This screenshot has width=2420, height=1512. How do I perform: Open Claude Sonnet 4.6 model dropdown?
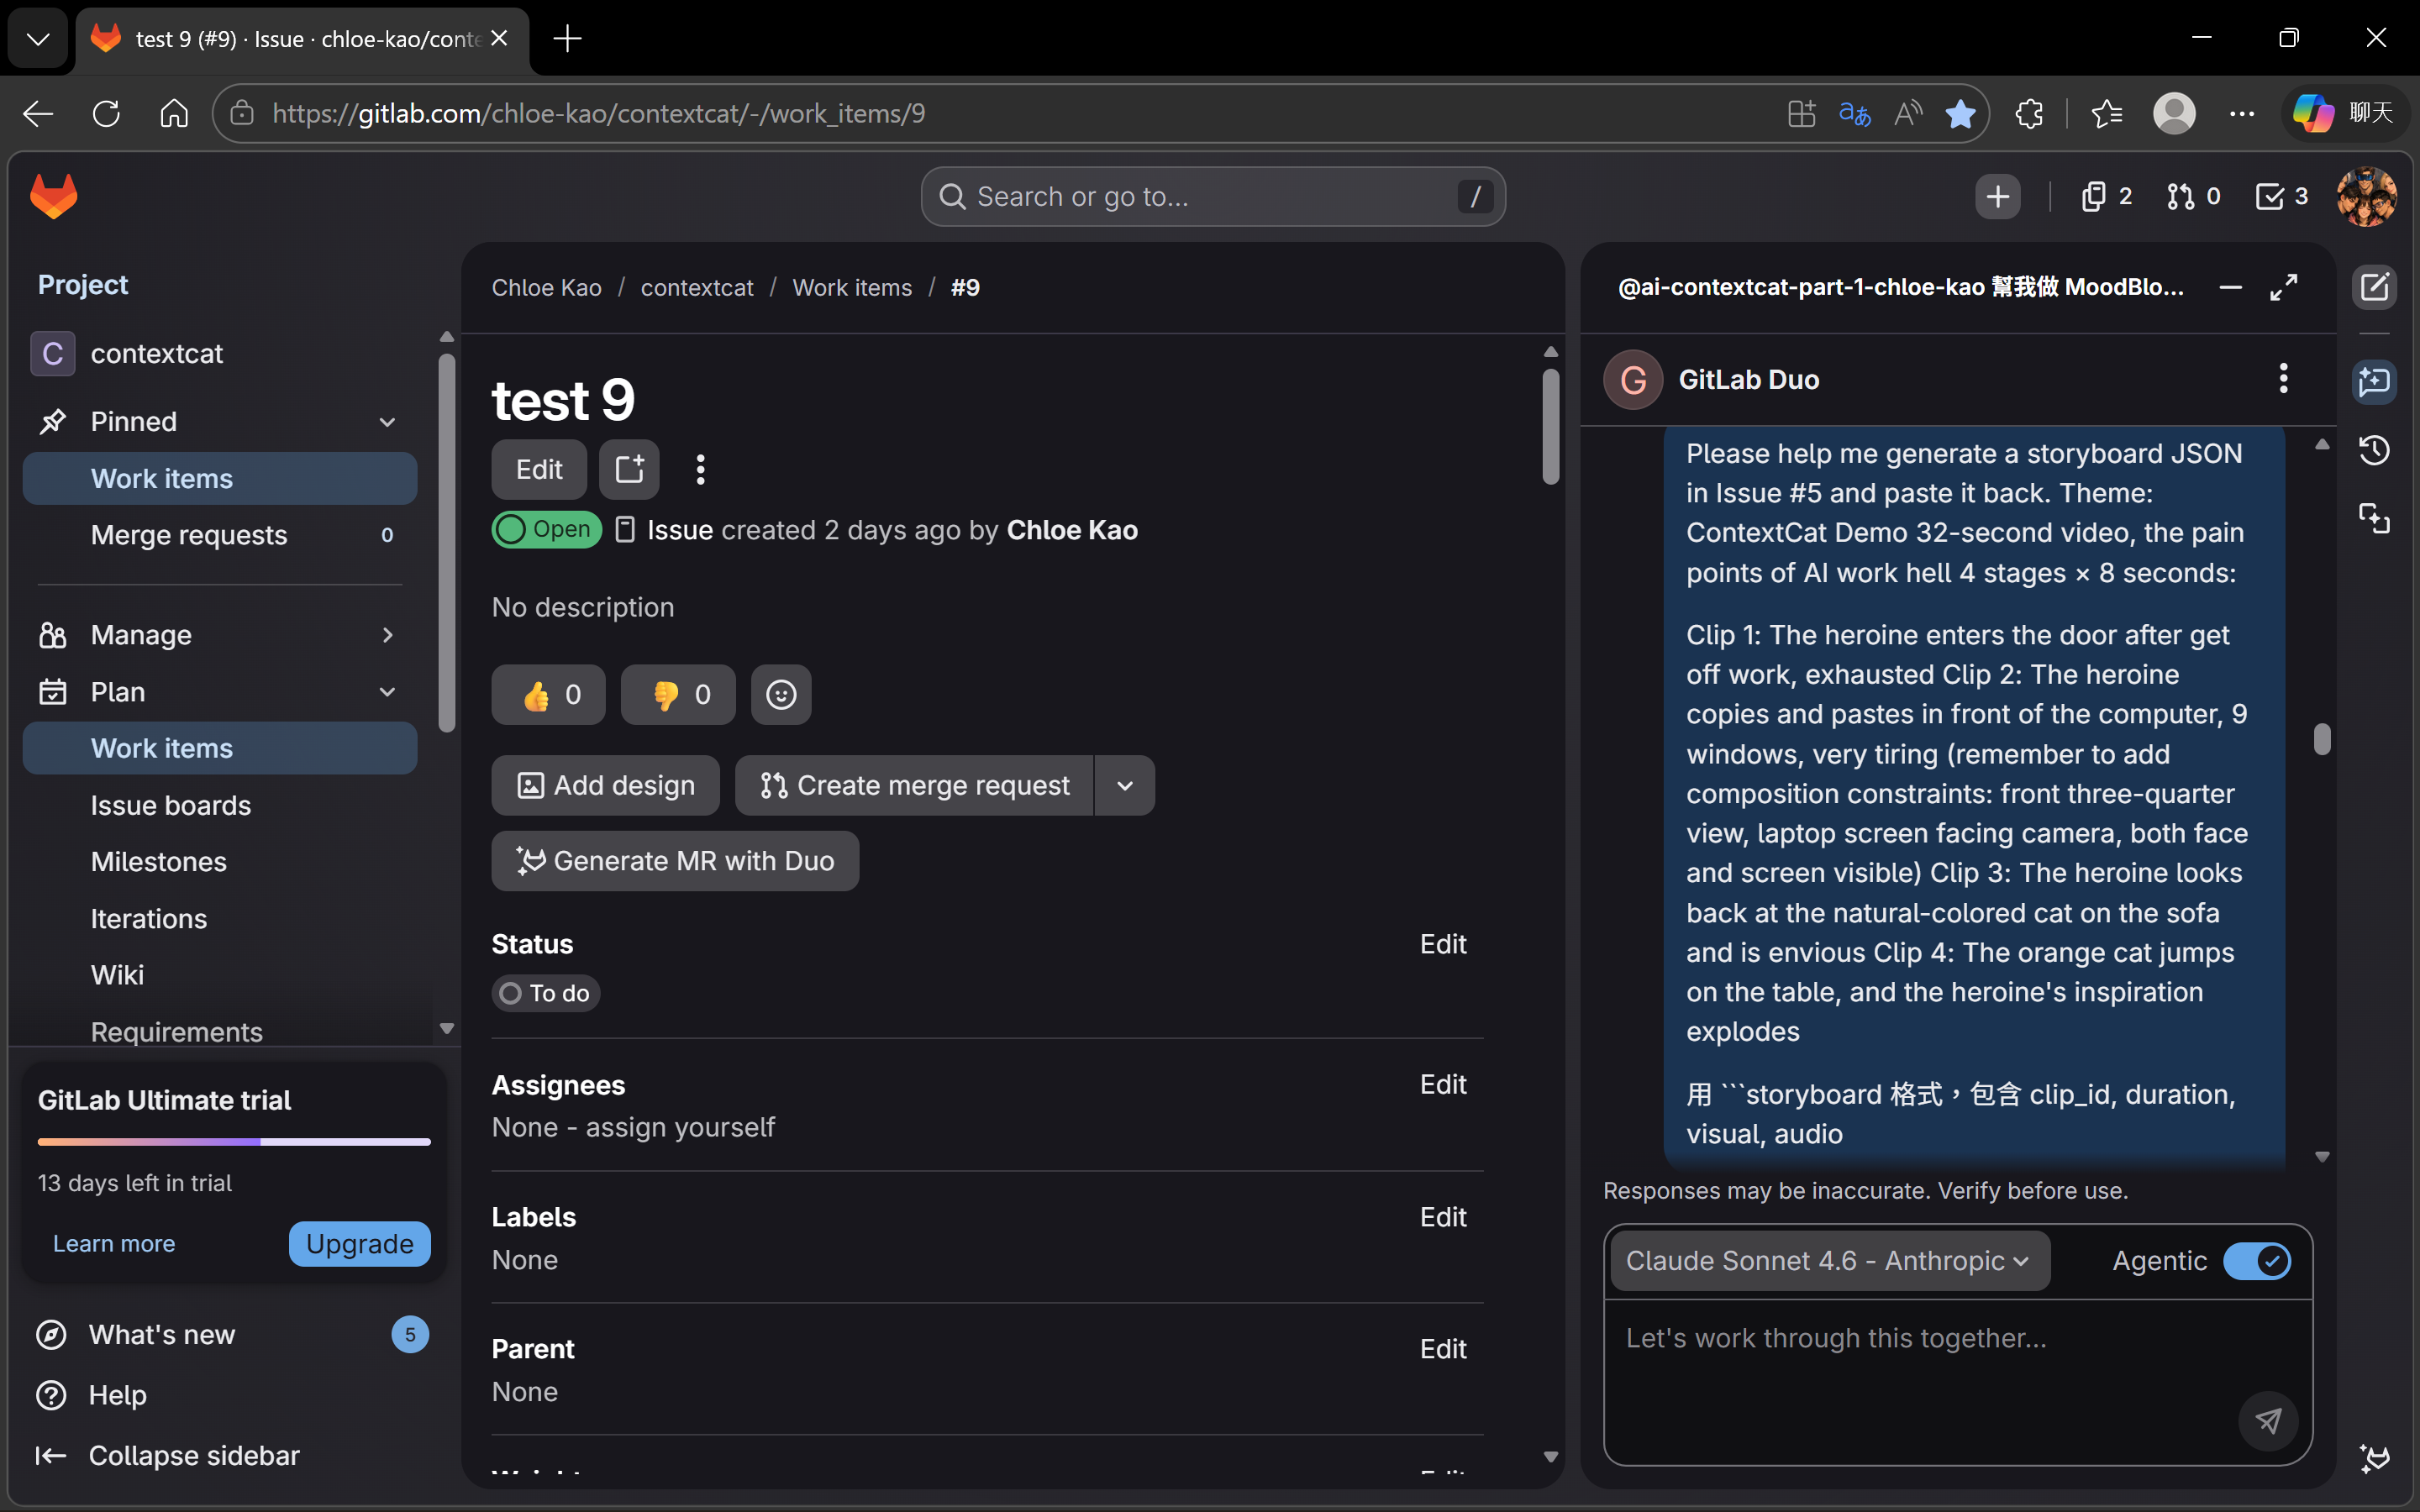1828,1261
